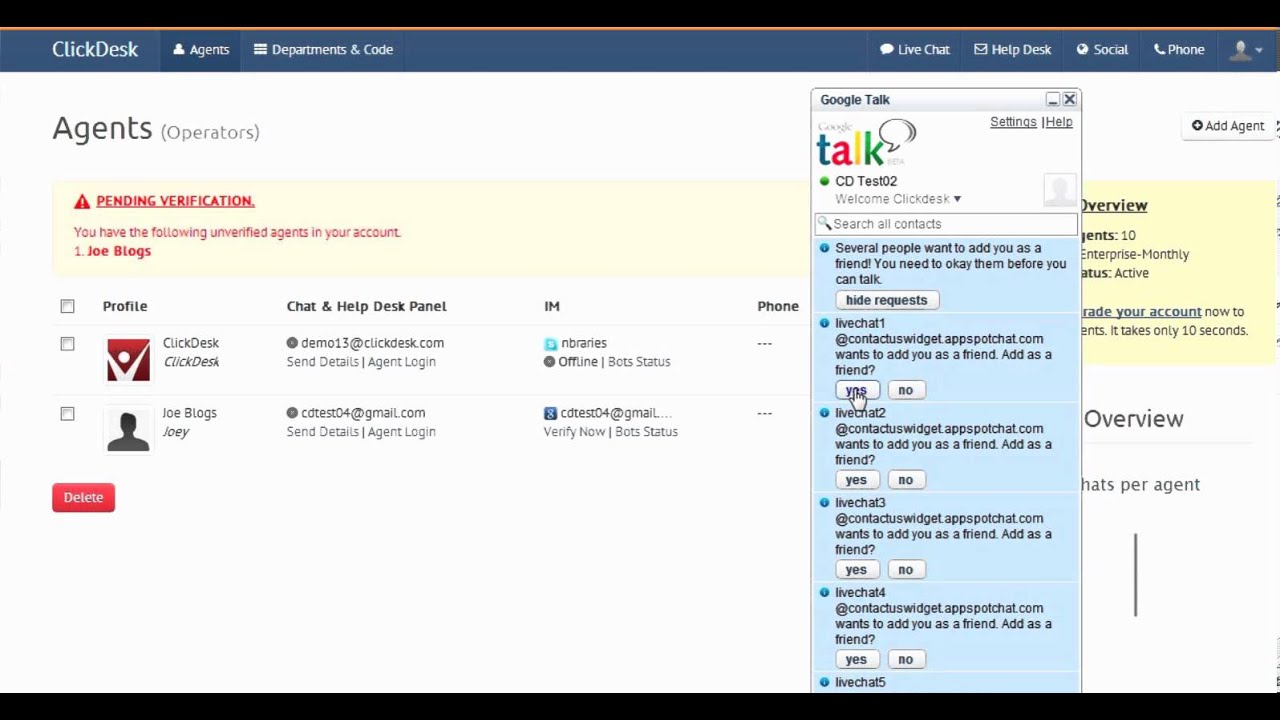Click the info icon beside livechat3
Viewport: 1280px width, 720px height.
coord(825,502)
